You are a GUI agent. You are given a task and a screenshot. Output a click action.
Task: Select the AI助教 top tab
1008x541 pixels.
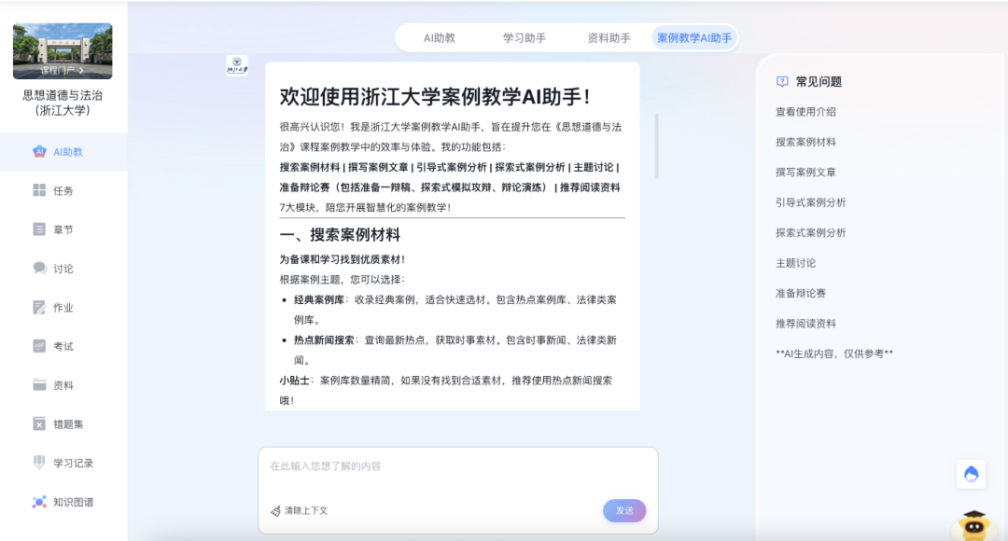pos(439,38)
